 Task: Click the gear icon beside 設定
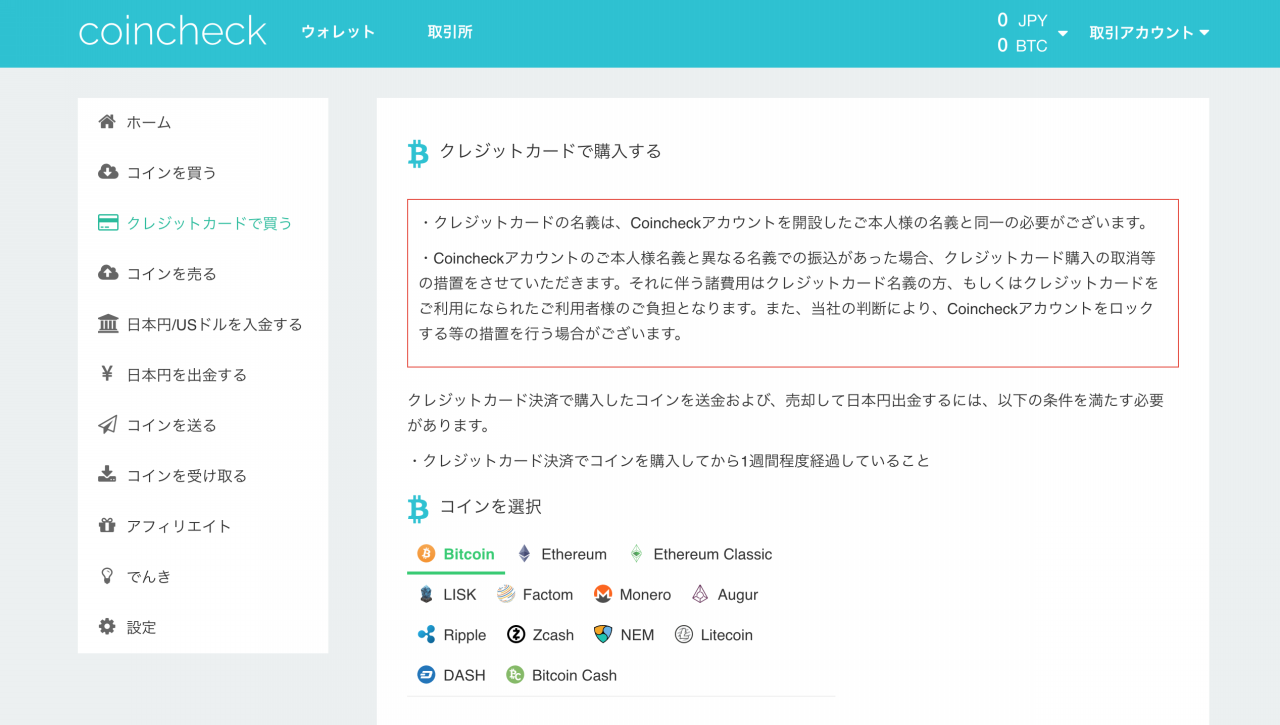click(x=107, y=627)
